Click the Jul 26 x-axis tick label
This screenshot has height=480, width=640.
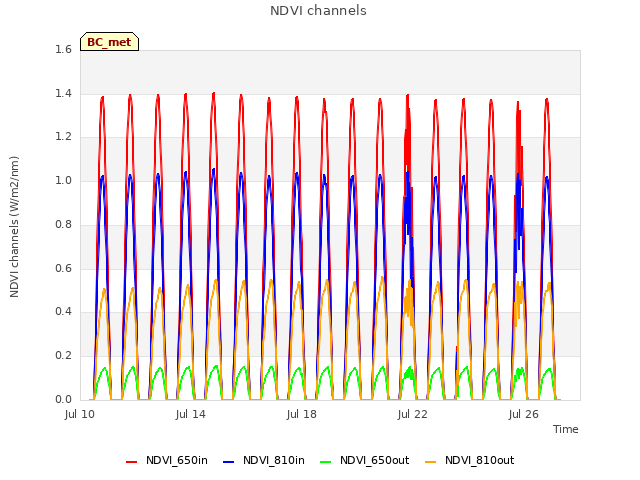[x=524, y=415]
